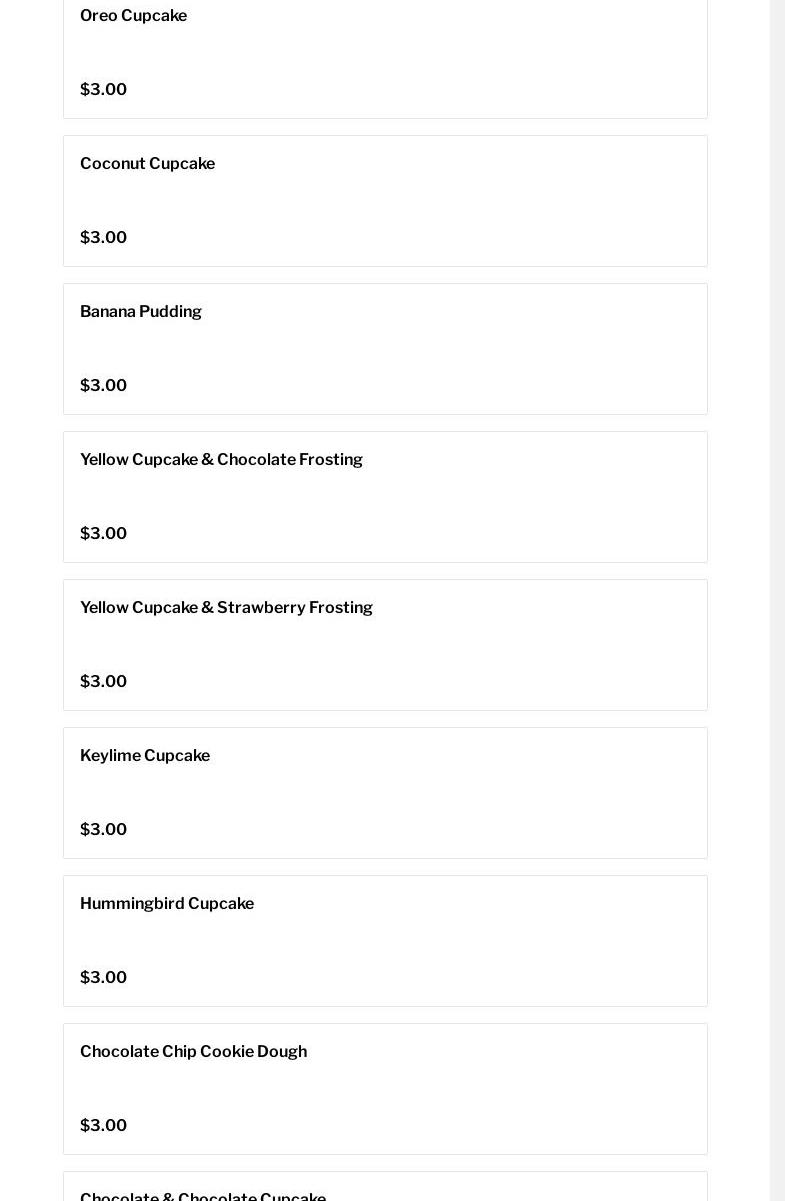Click the $3.00 price under Banana Pudding
Screen dimensions: 785x1201
pos(103,385)
